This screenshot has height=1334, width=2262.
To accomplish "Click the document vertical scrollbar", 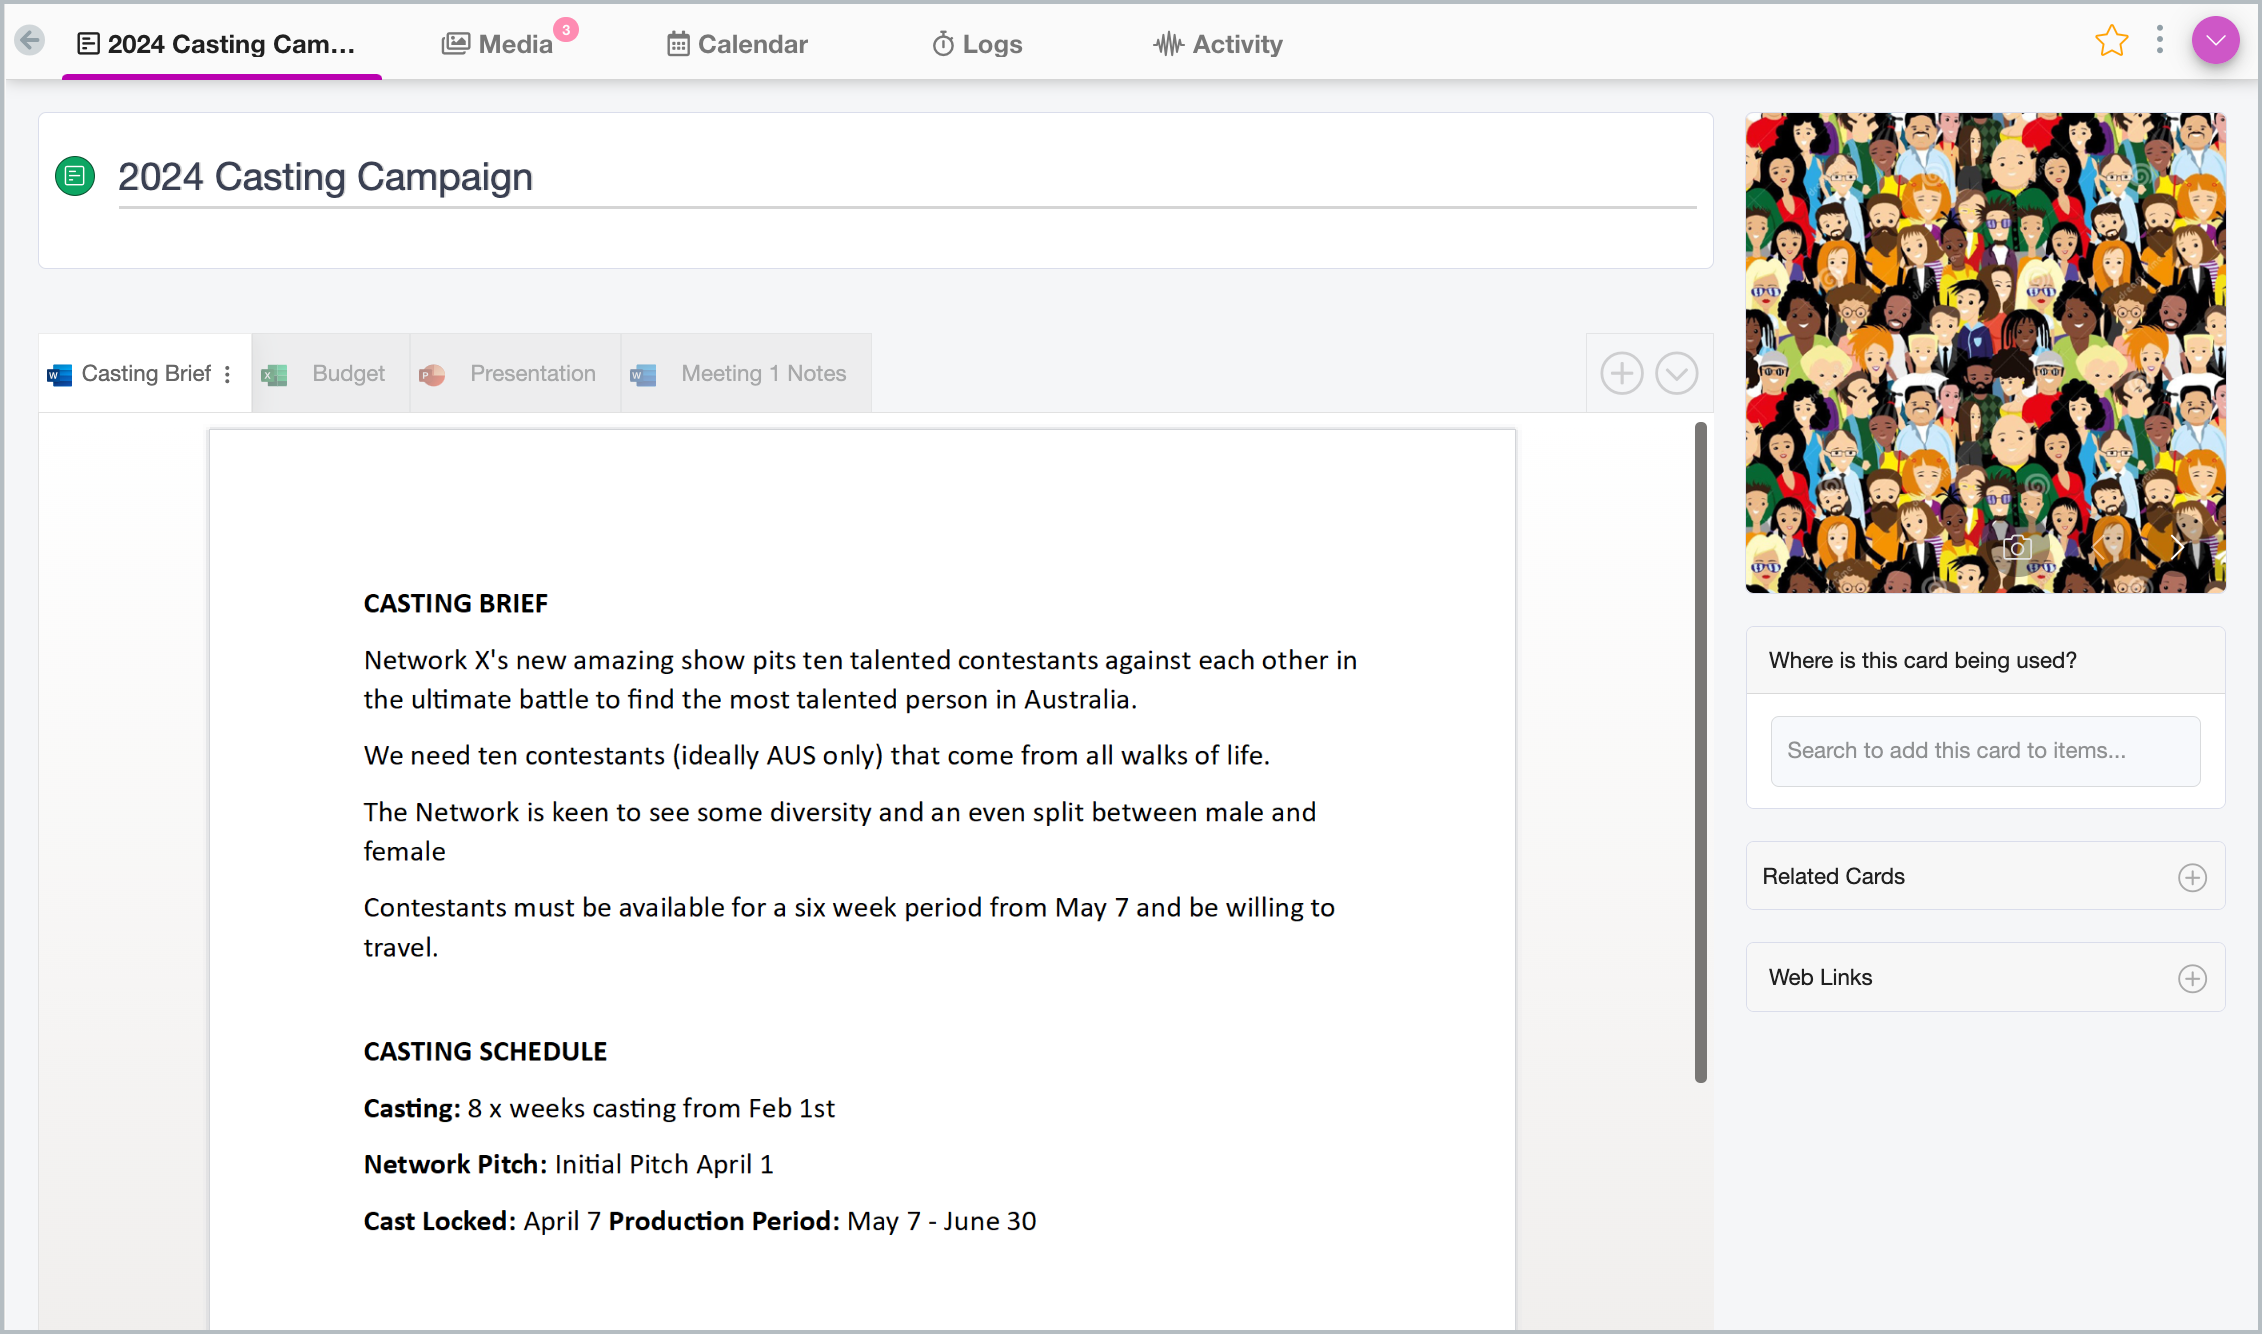I will pos(1700,752).
